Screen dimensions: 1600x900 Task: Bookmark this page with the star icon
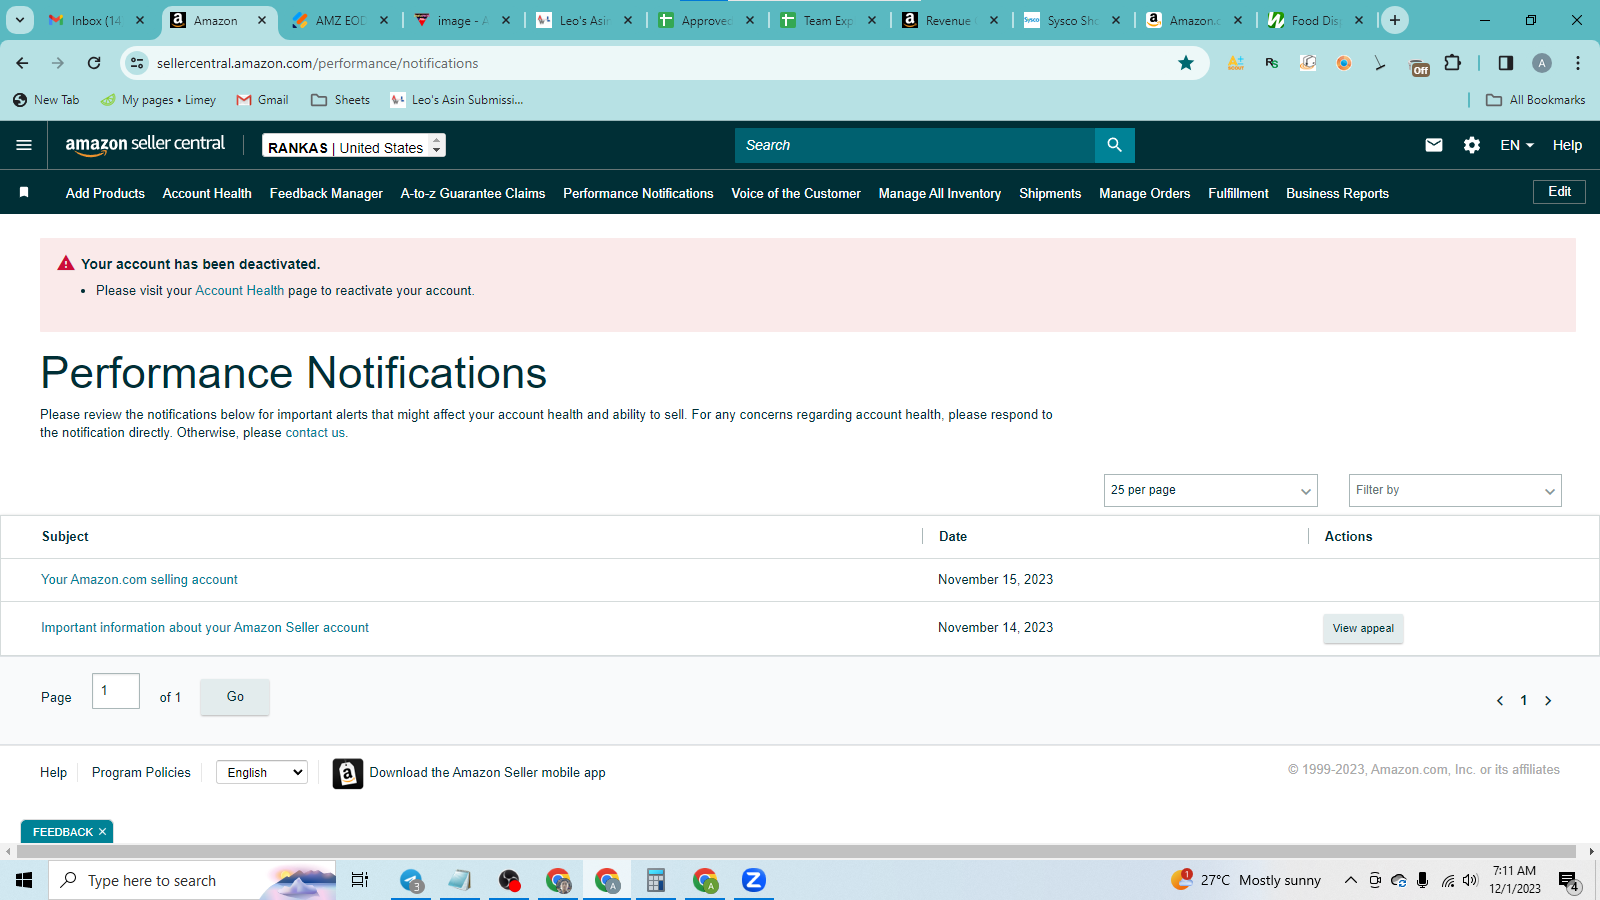click(x=1186, y=63)
